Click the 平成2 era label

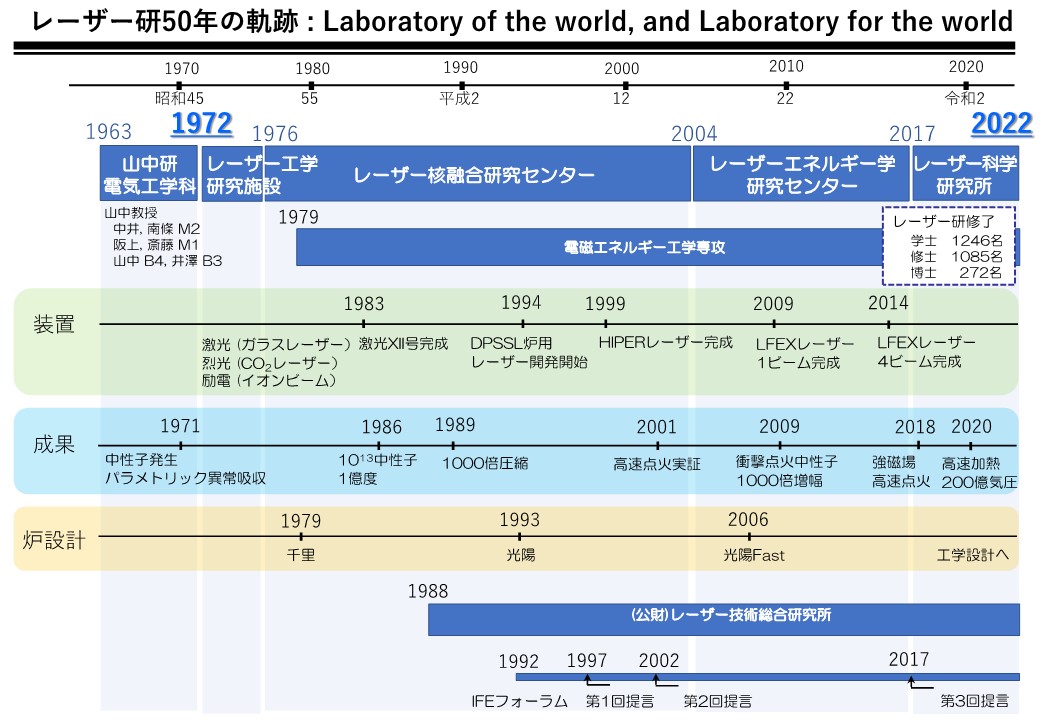(459, 98)
